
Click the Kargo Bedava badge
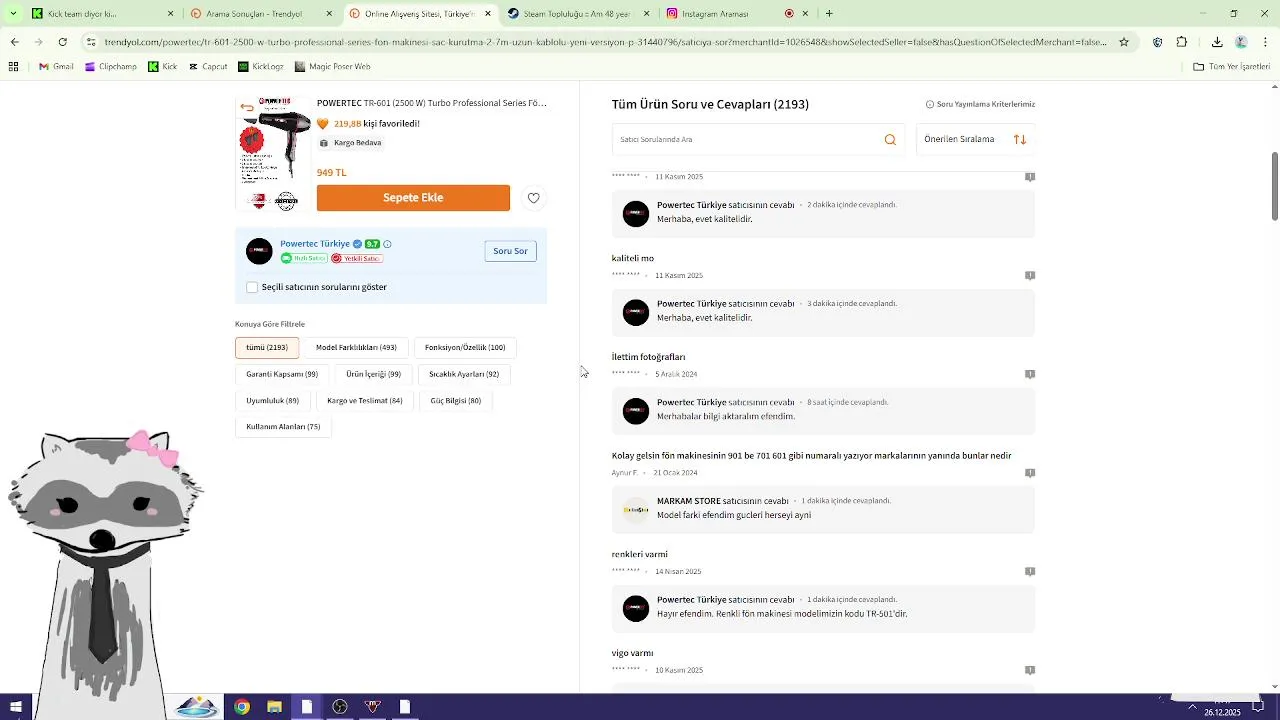pos(351,143)
